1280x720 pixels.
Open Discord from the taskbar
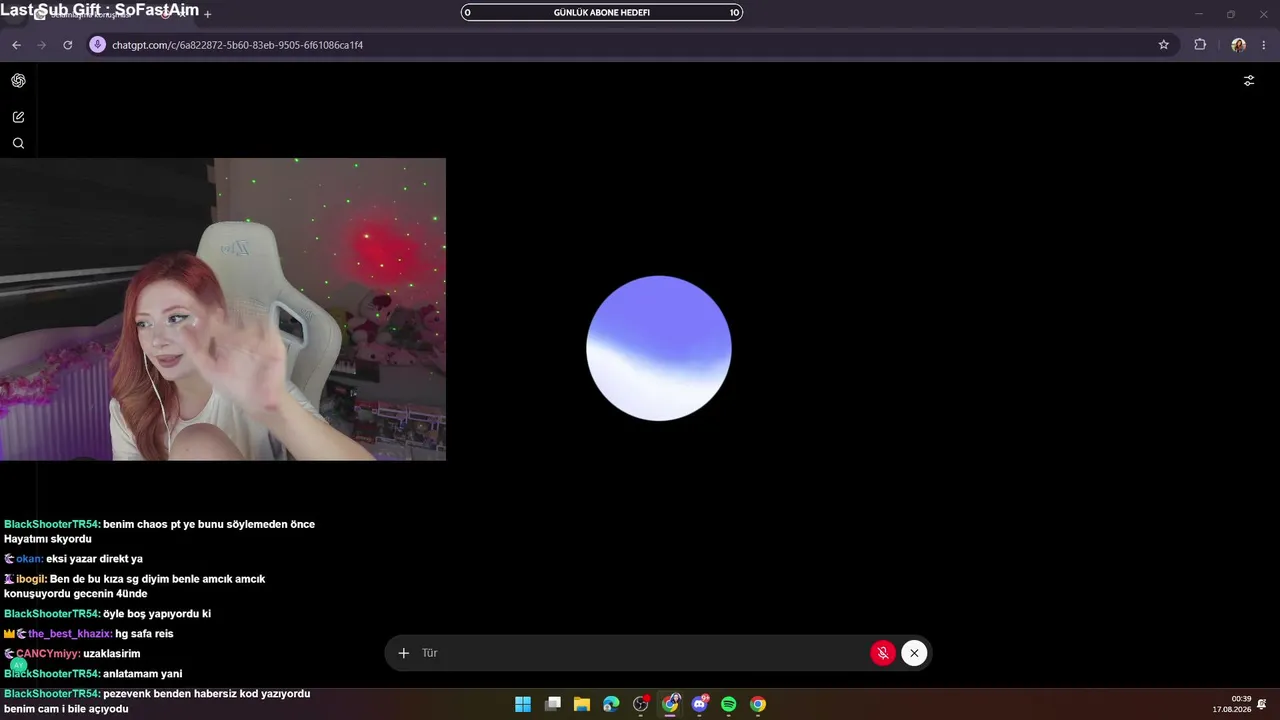[700, 704]
